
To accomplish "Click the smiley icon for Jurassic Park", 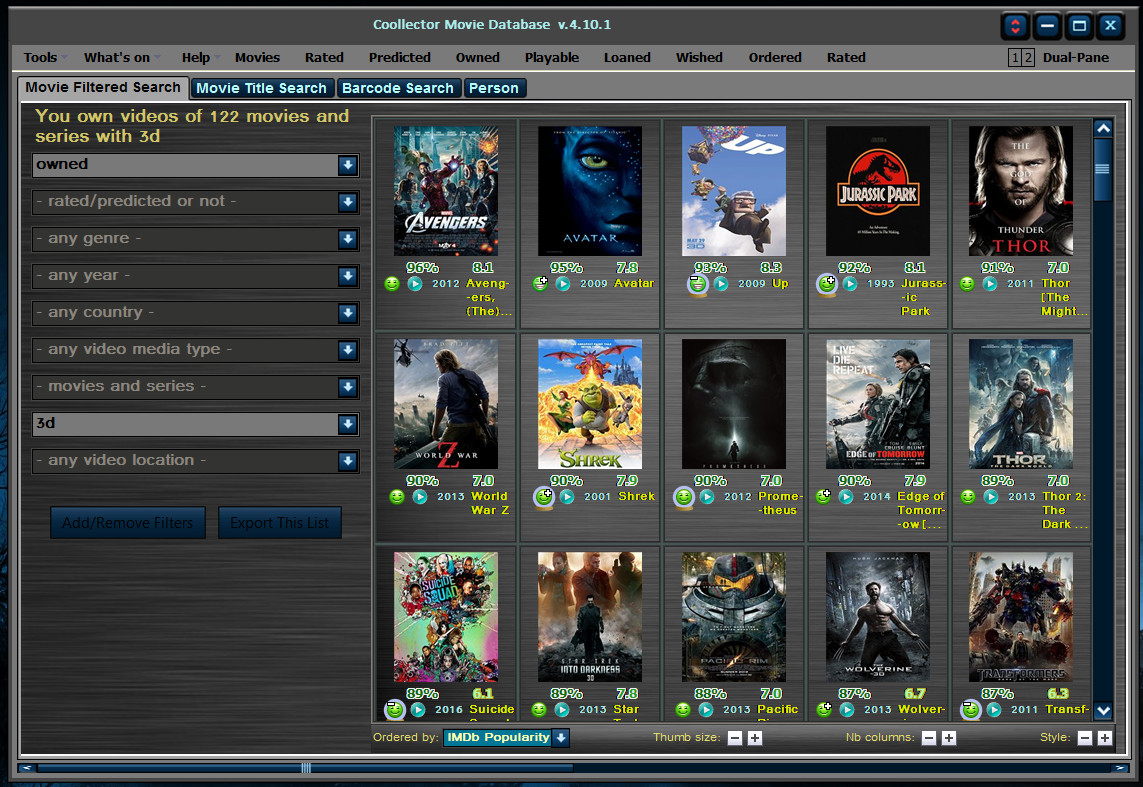I will [827, 284].
